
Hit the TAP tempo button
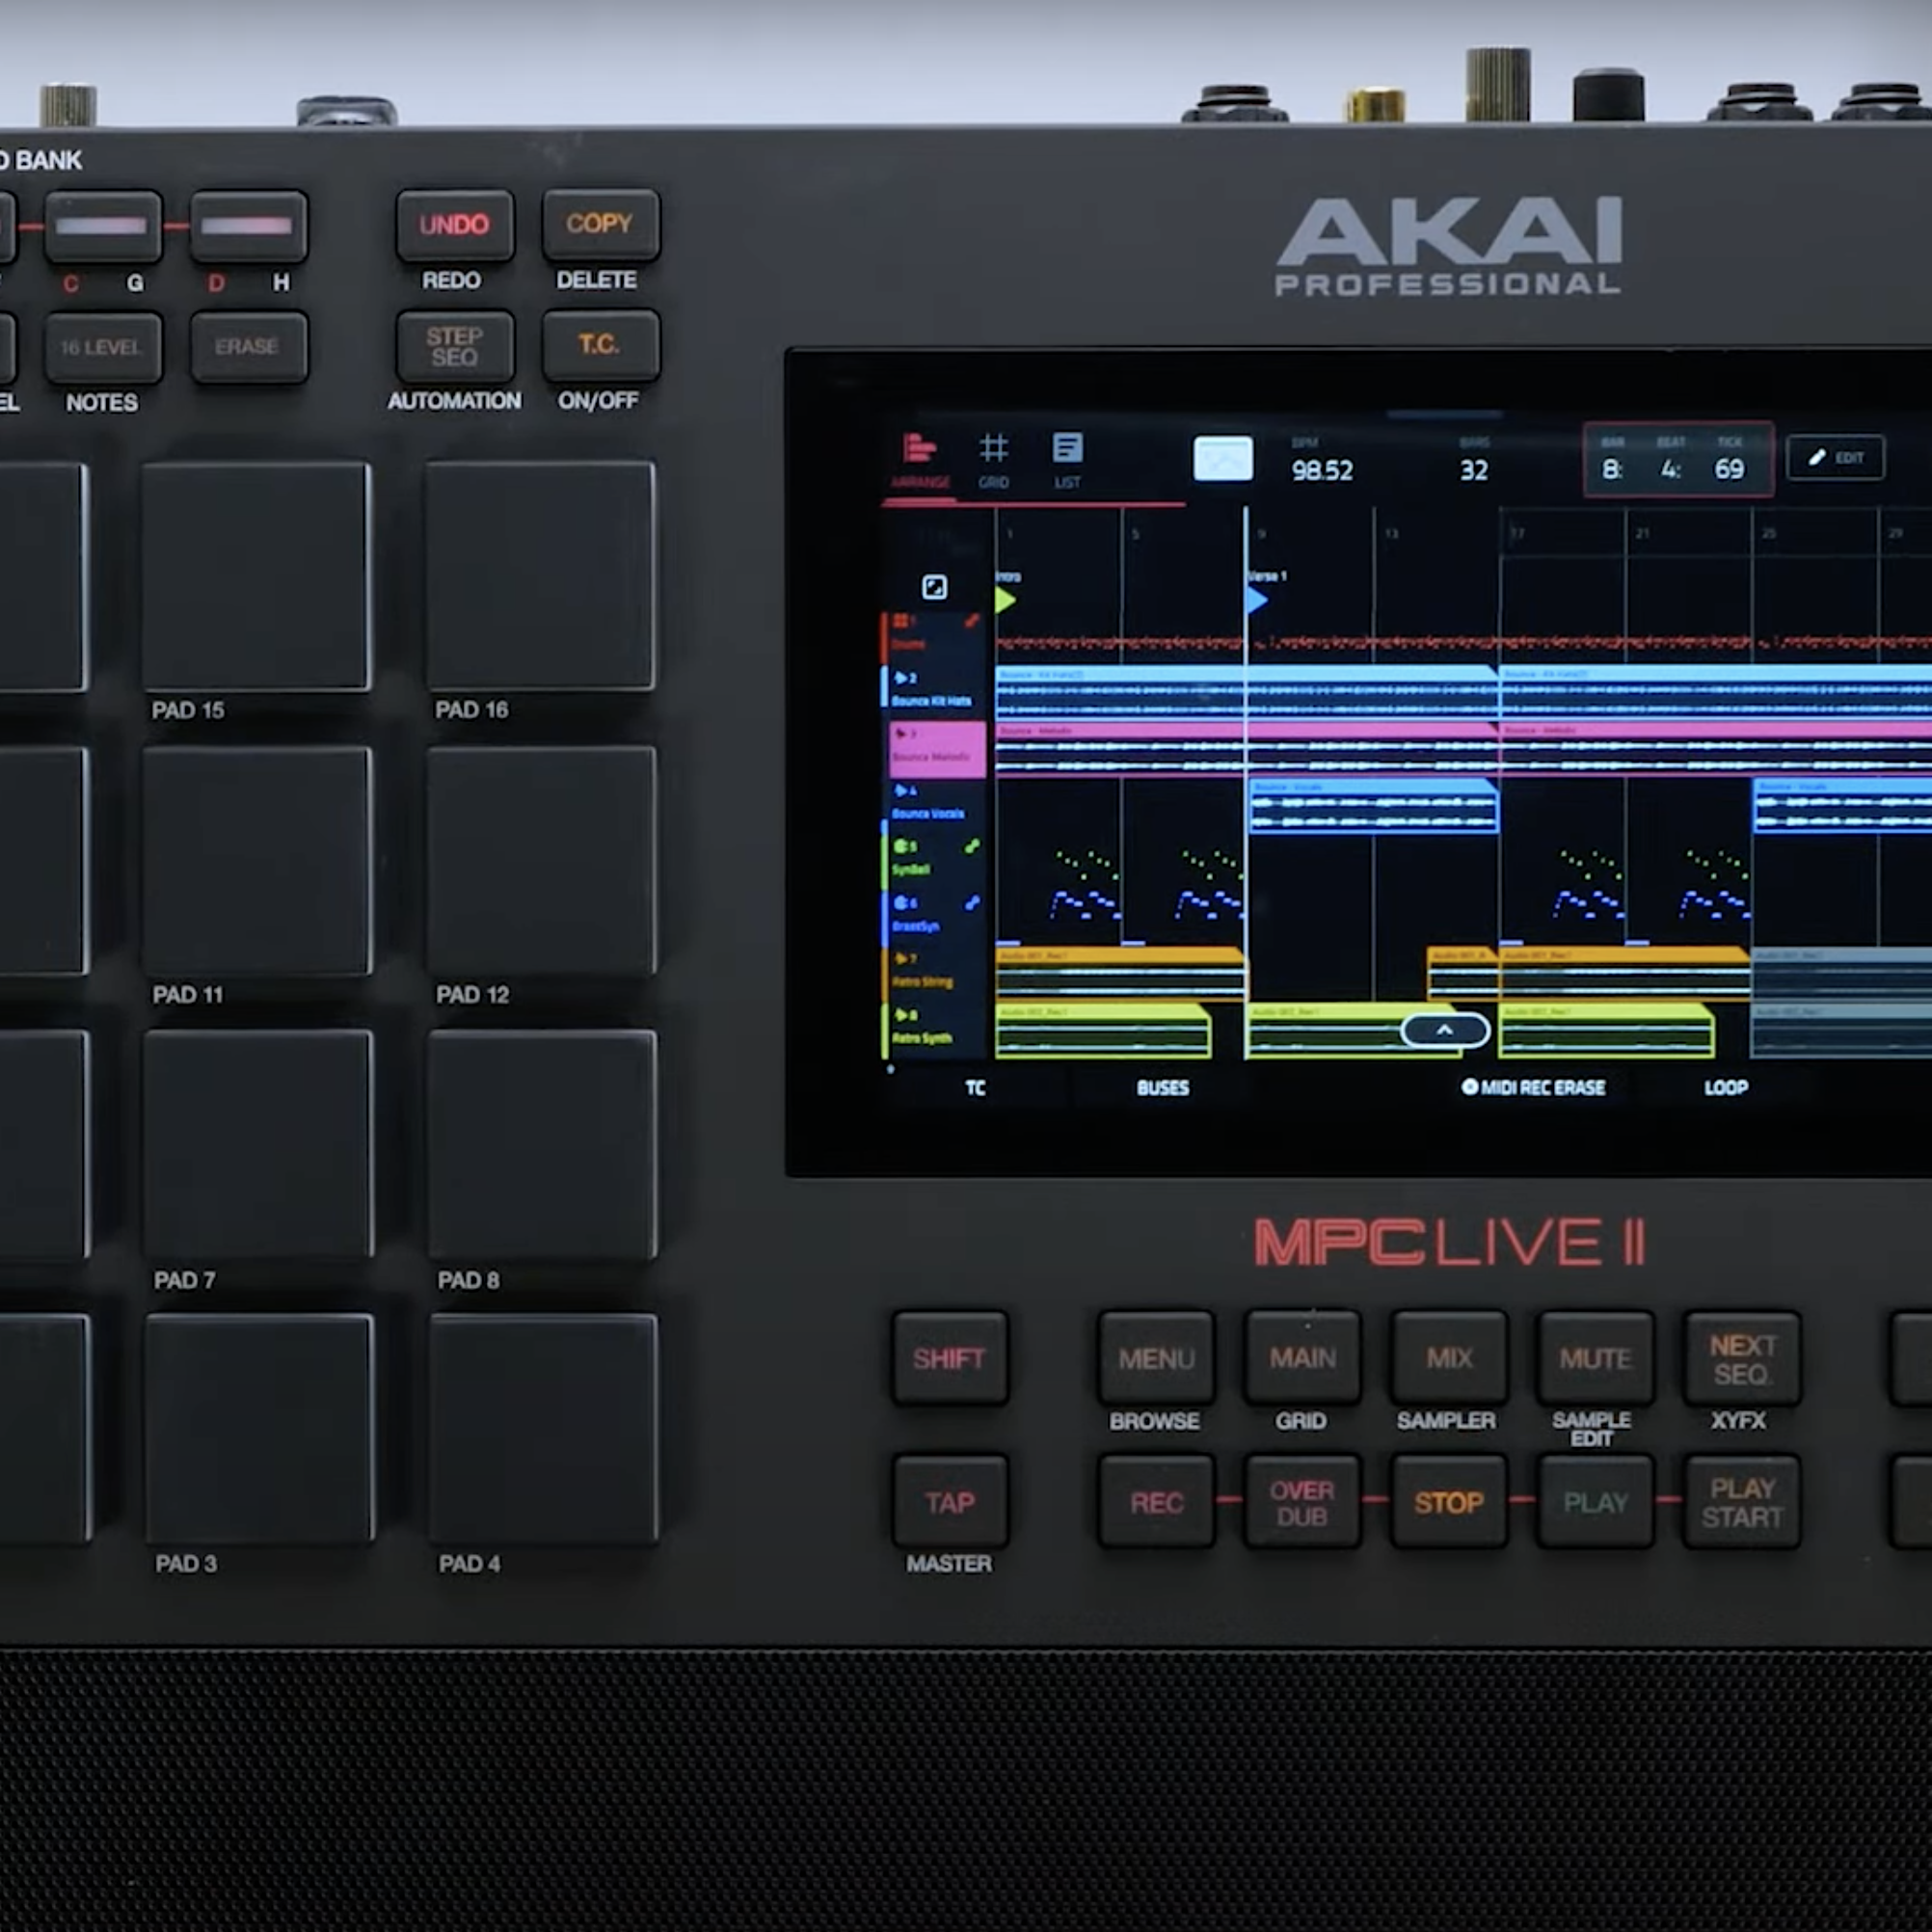pyautogui.click(x=949, y=1503)
